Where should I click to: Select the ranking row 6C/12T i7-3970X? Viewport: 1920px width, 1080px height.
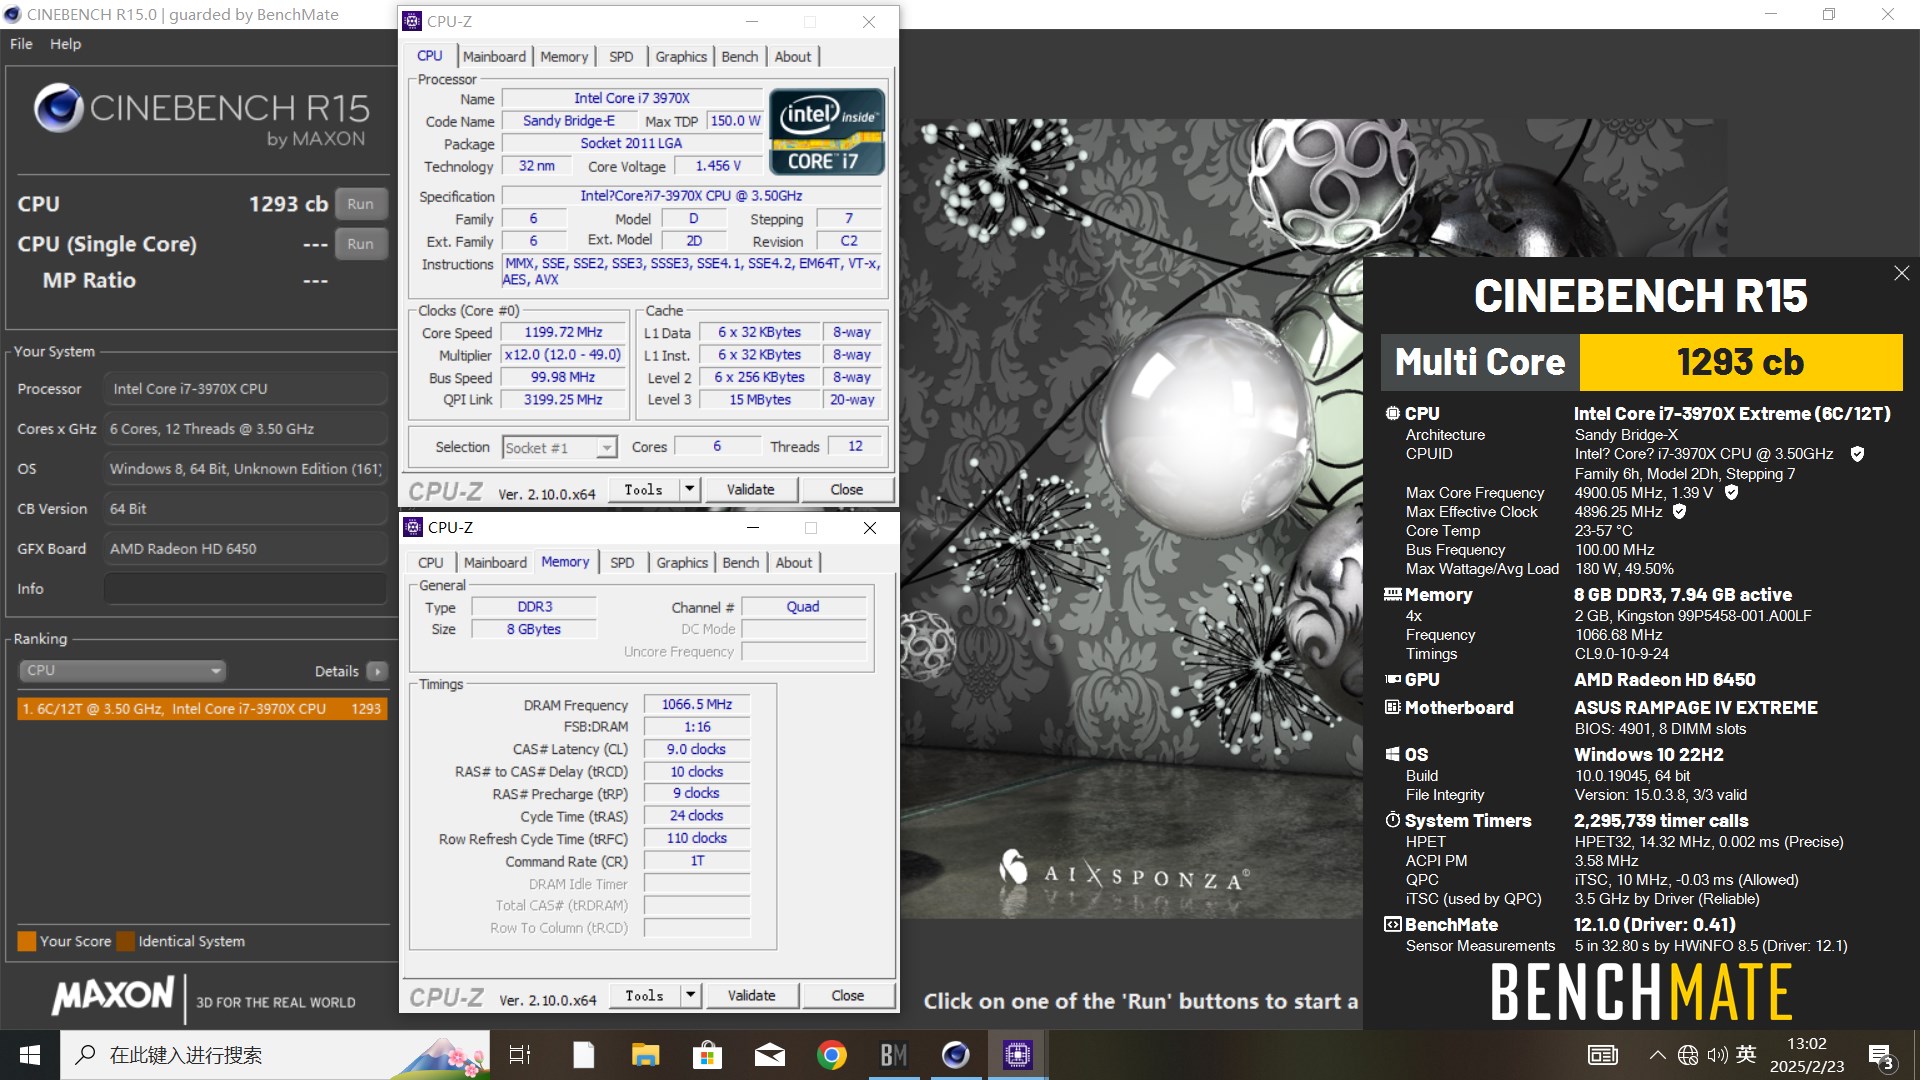202,709
